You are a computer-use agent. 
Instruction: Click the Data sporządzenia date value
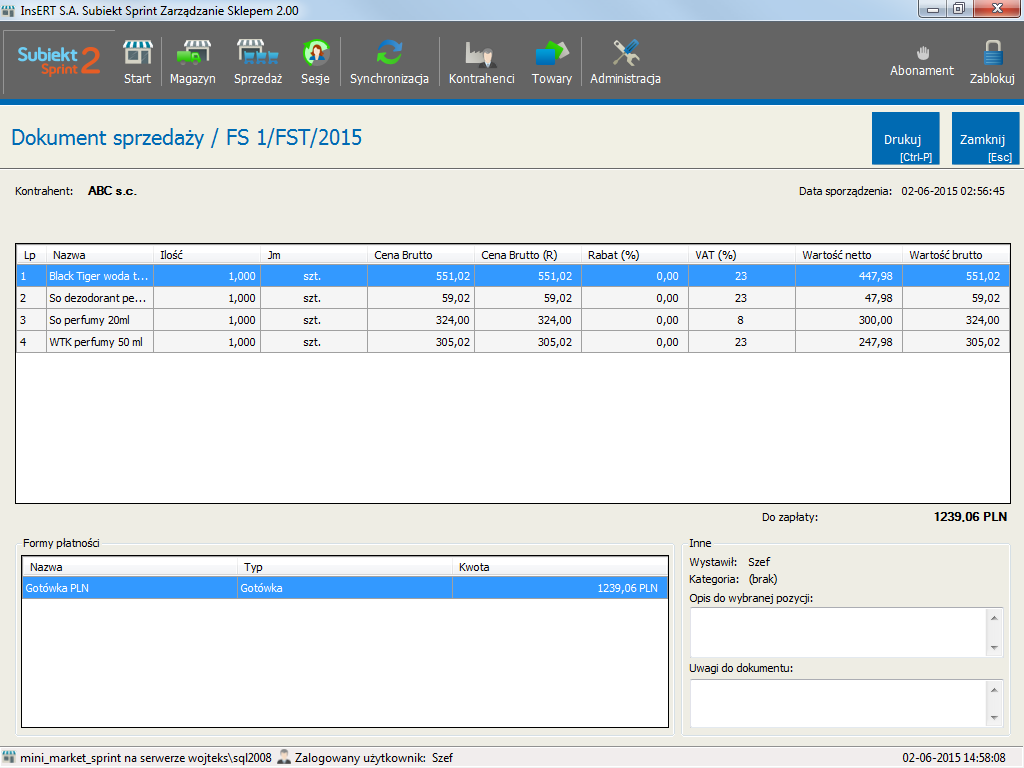(x=953, y=191)
